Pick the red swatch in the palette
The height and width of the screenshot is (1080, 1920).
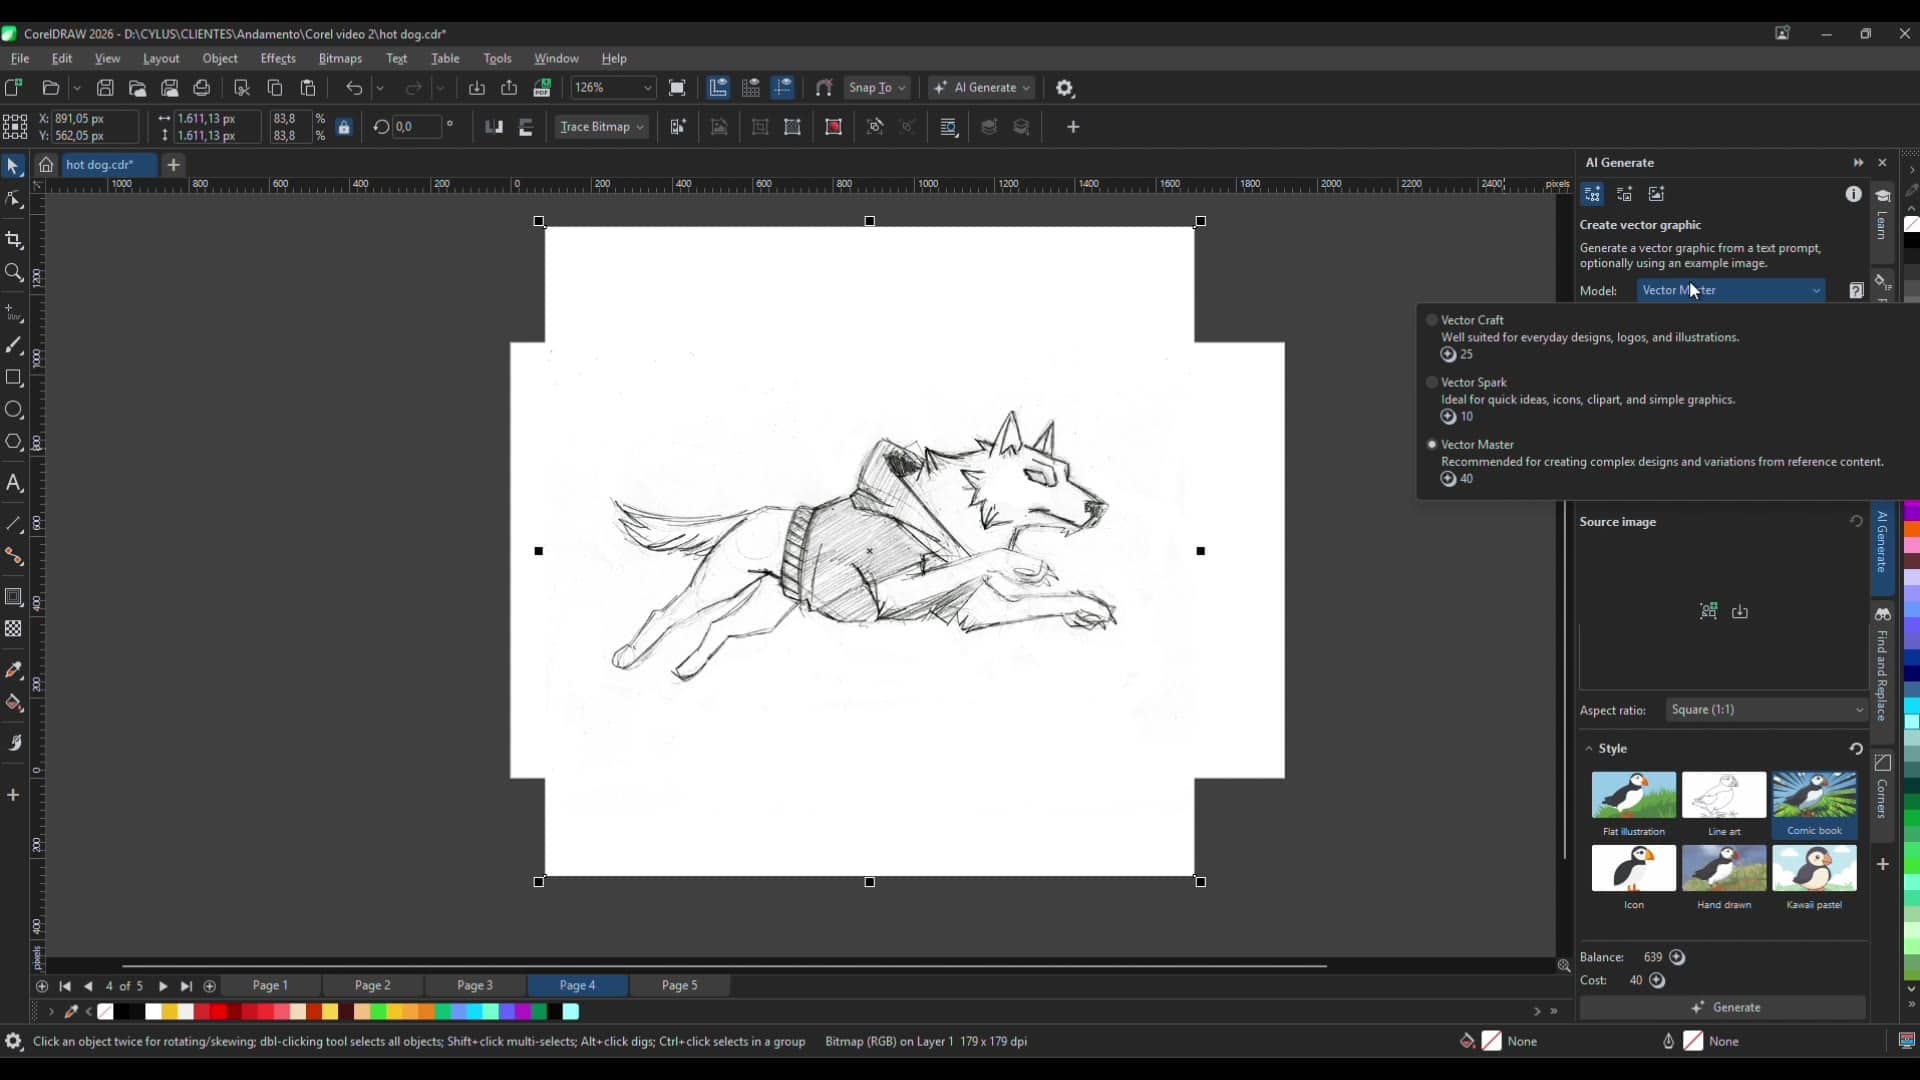pos(218,1012)
